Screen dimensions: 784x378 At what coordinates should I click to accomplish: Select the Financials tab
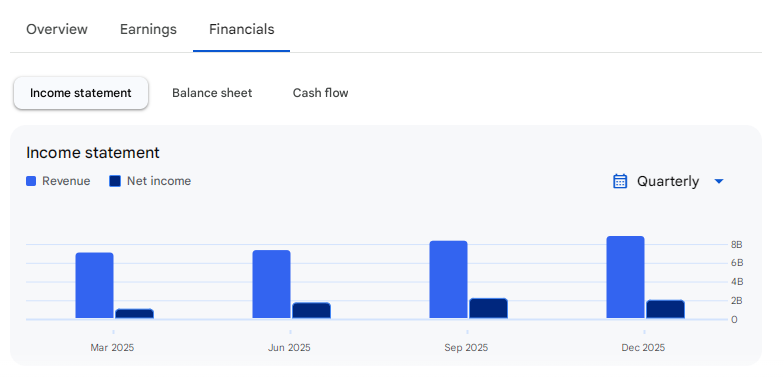242,30
